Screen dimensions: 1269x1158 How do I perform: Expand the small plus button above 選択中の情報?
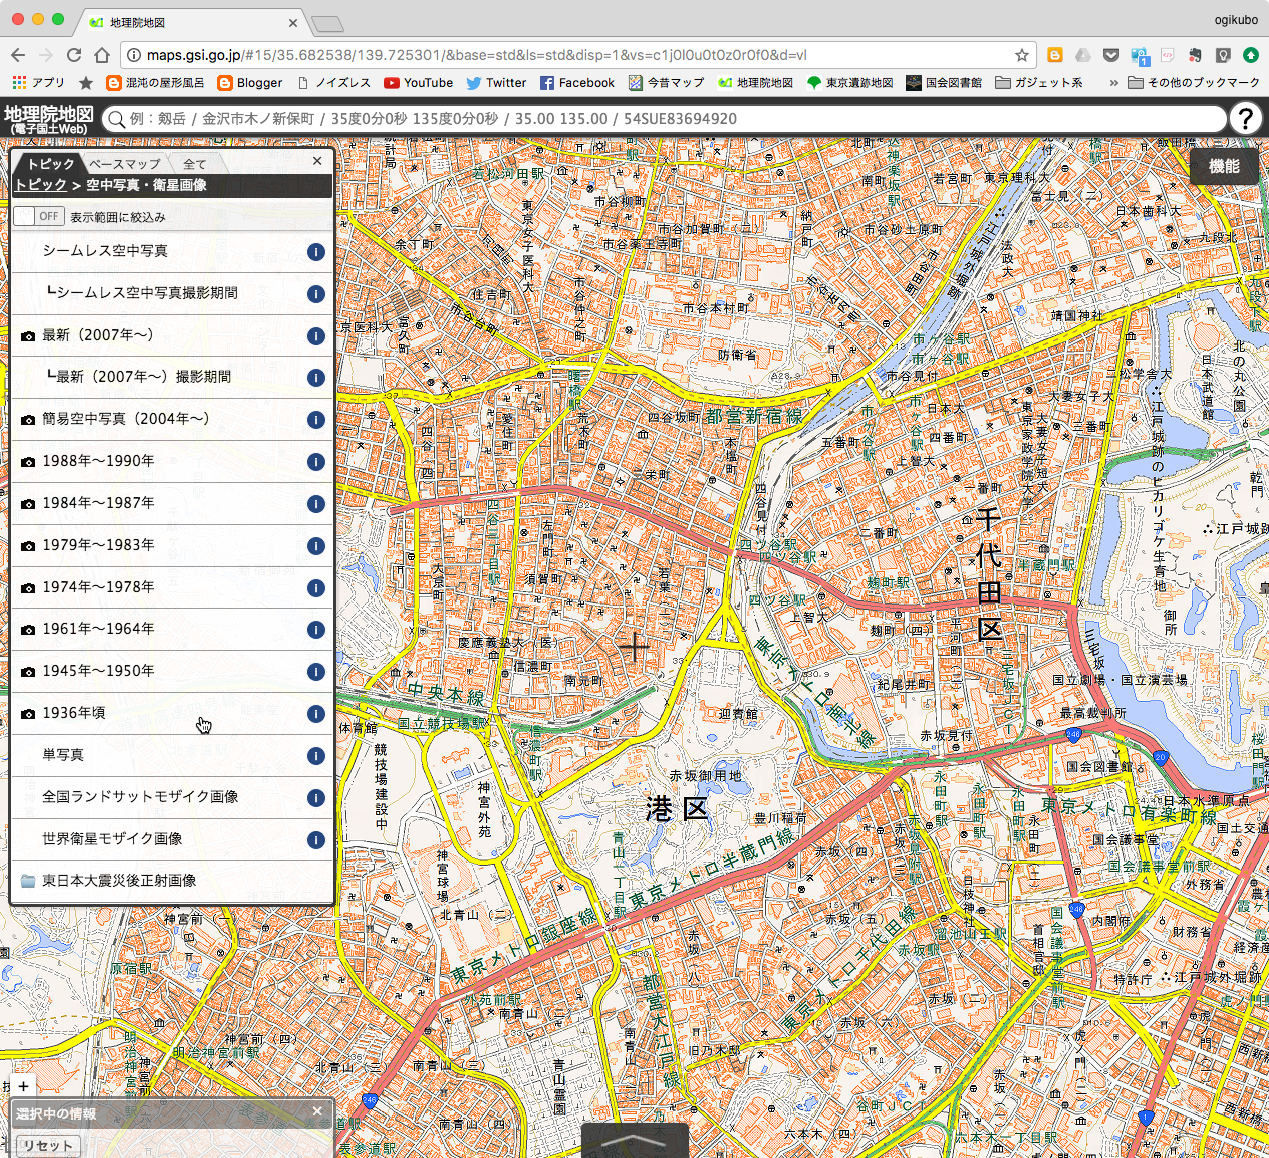coord(23,1085)
